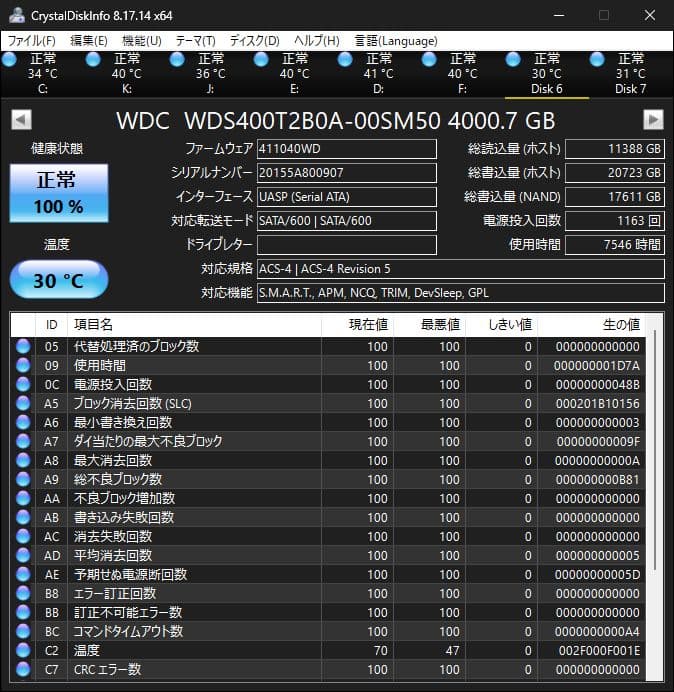The height and width of the screenshot is (692, 674).
Task: Open the ディスク(D) menu
Action: click(255, 41)
